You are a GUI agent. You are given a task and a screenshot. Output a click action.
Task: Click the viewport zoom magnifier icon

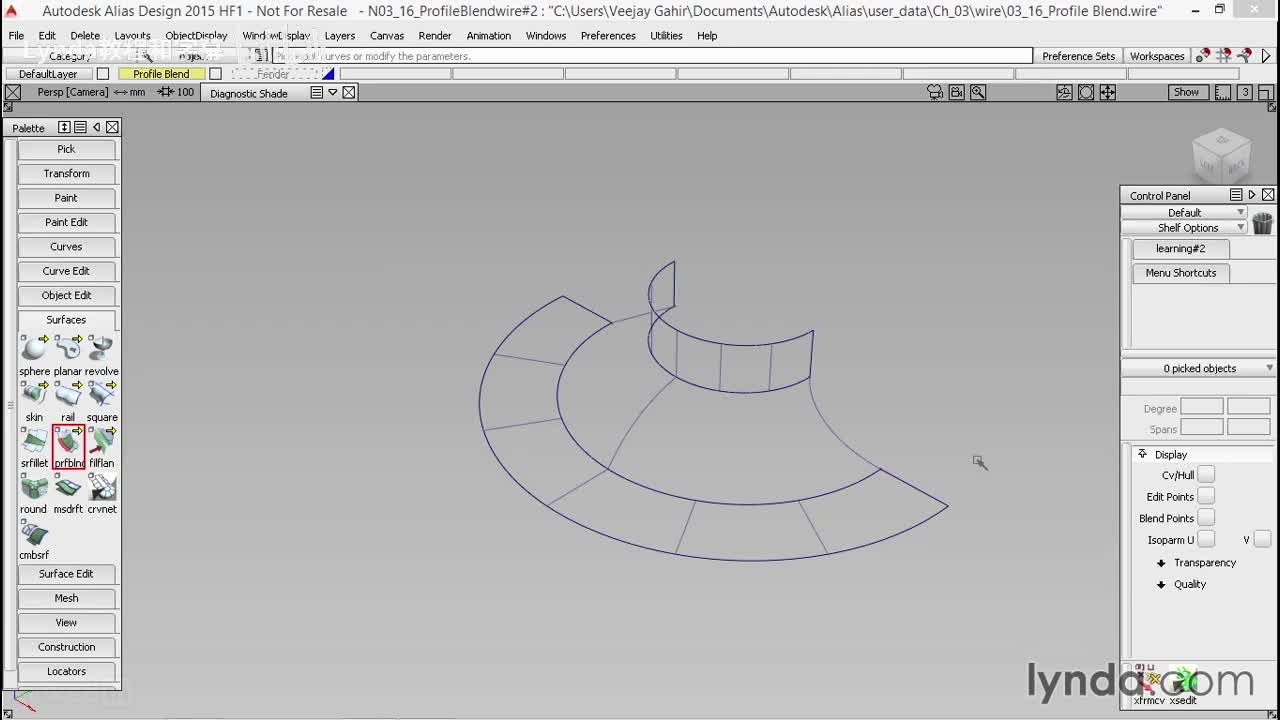click(x=978, y=92)
